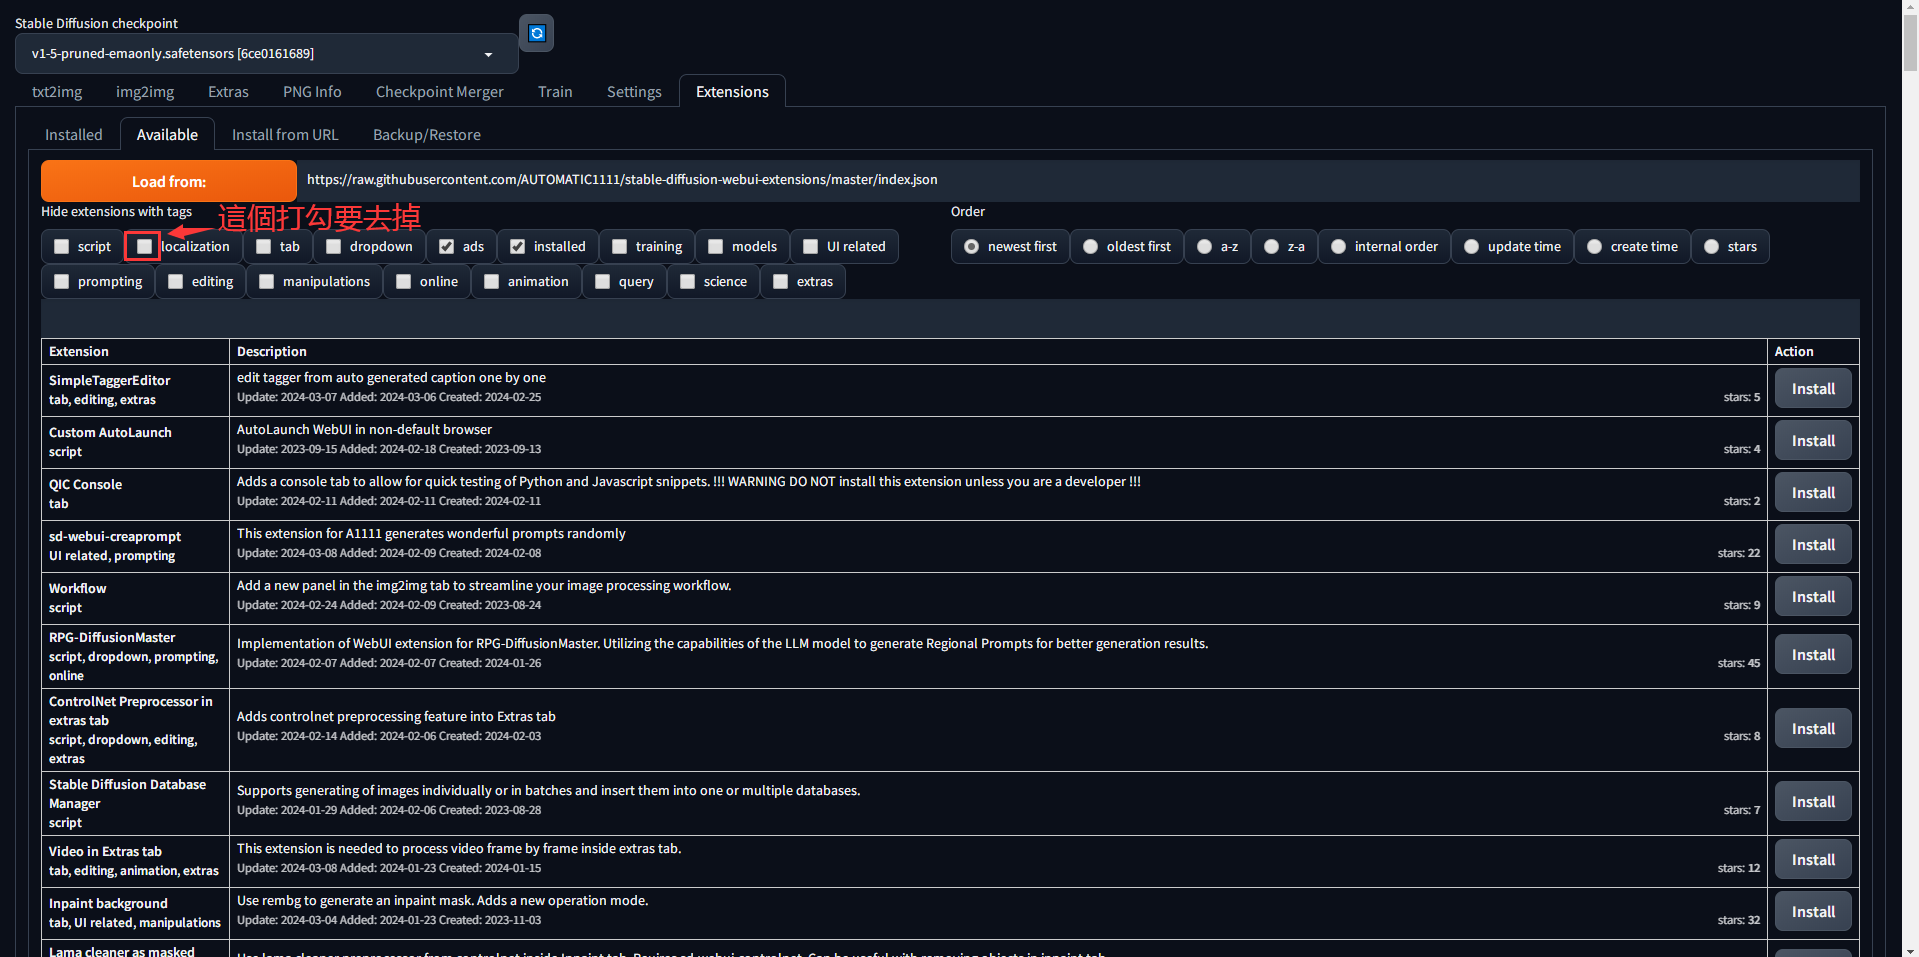
Task: Sort extensions by stars
Action: click(1712, 246)
